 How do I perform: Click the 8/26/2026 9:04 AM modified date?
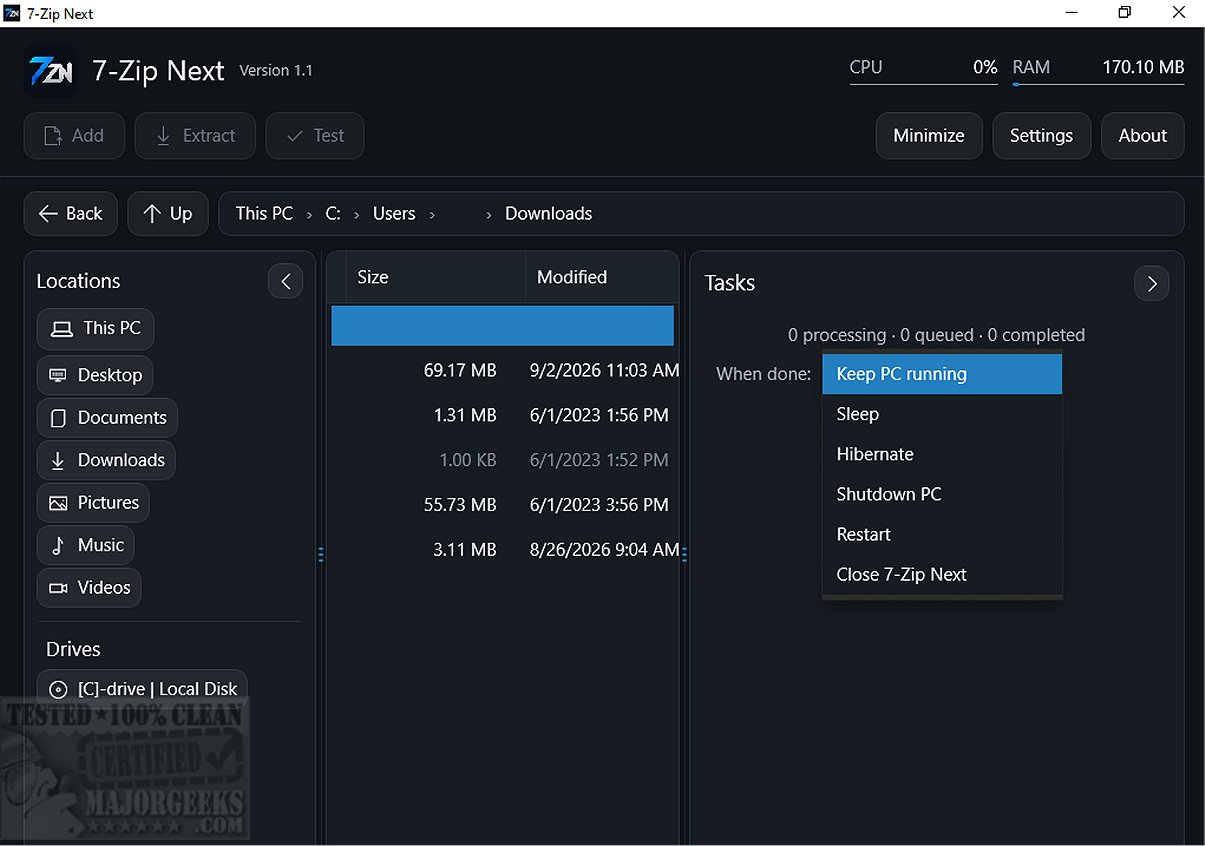pyautogui.click(x=604, y=549)
